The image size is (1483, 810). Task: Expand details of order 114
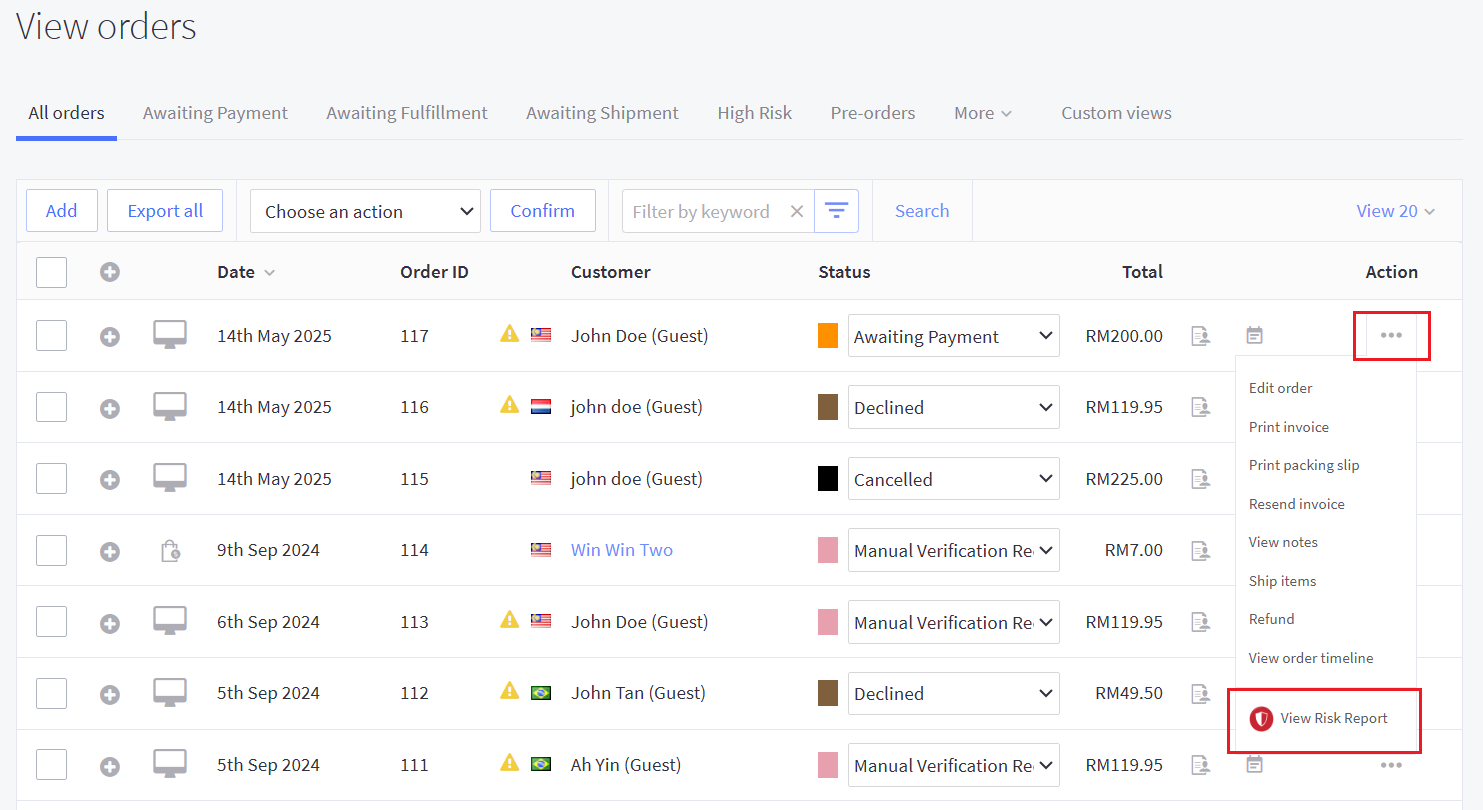[110, 551]
